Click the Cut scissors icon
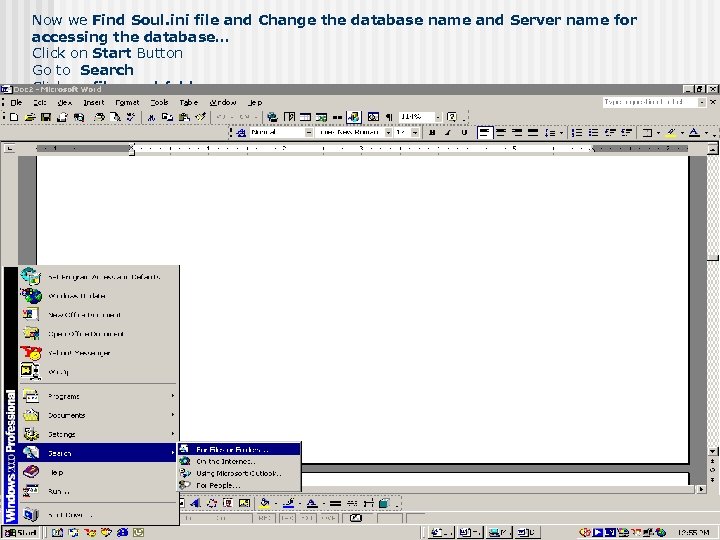 151,117
